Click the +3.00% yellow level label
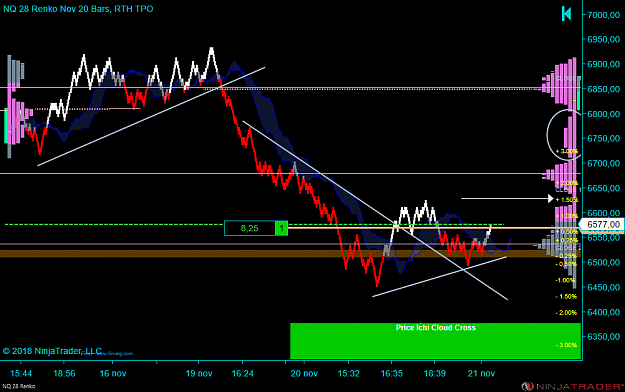Image resolution: width=625 pixels, height=392 pixels. point(566,152)
